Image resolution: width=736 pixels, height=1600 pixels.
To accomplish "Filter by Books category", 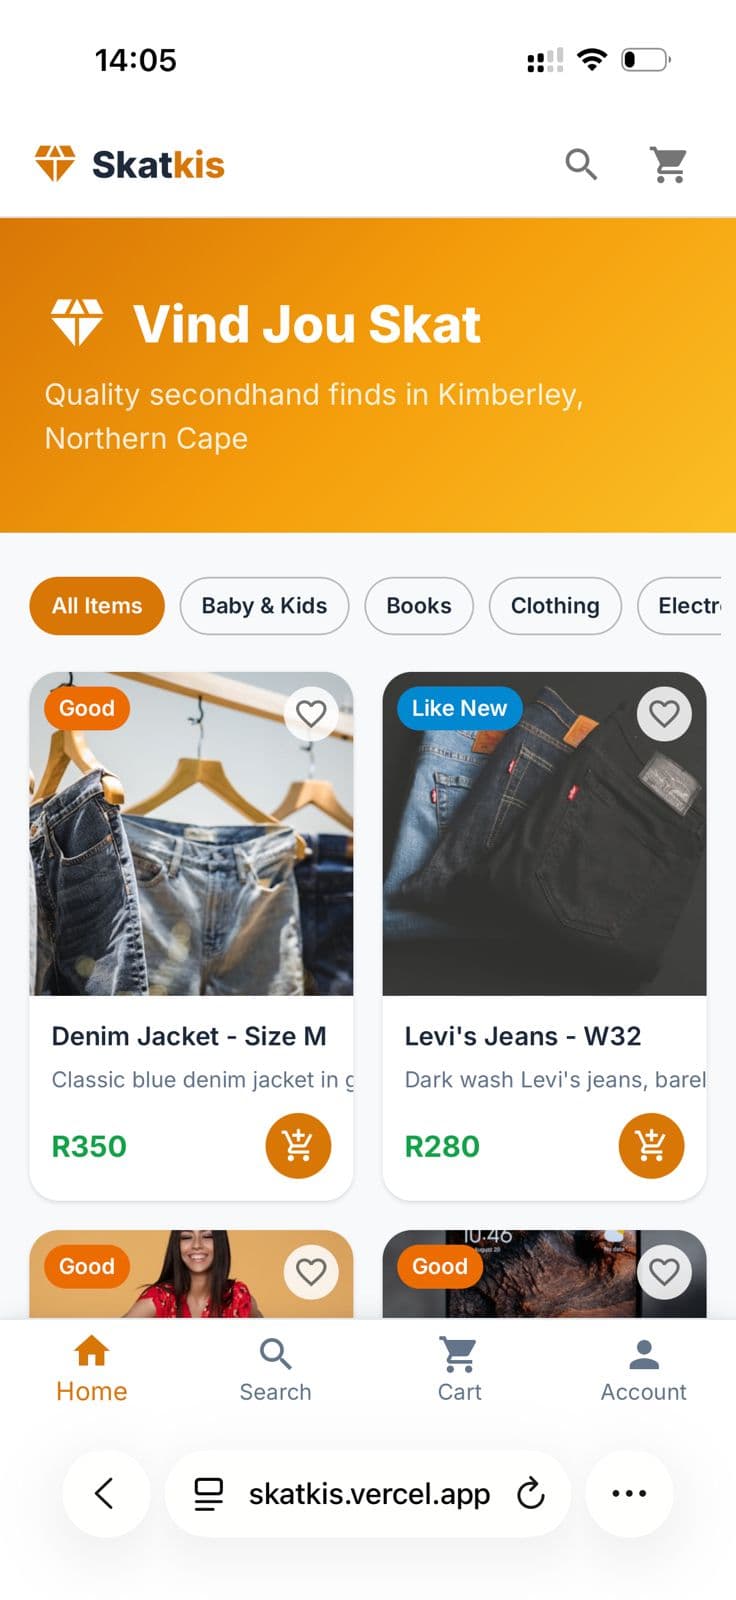I will tap(419, 606).
